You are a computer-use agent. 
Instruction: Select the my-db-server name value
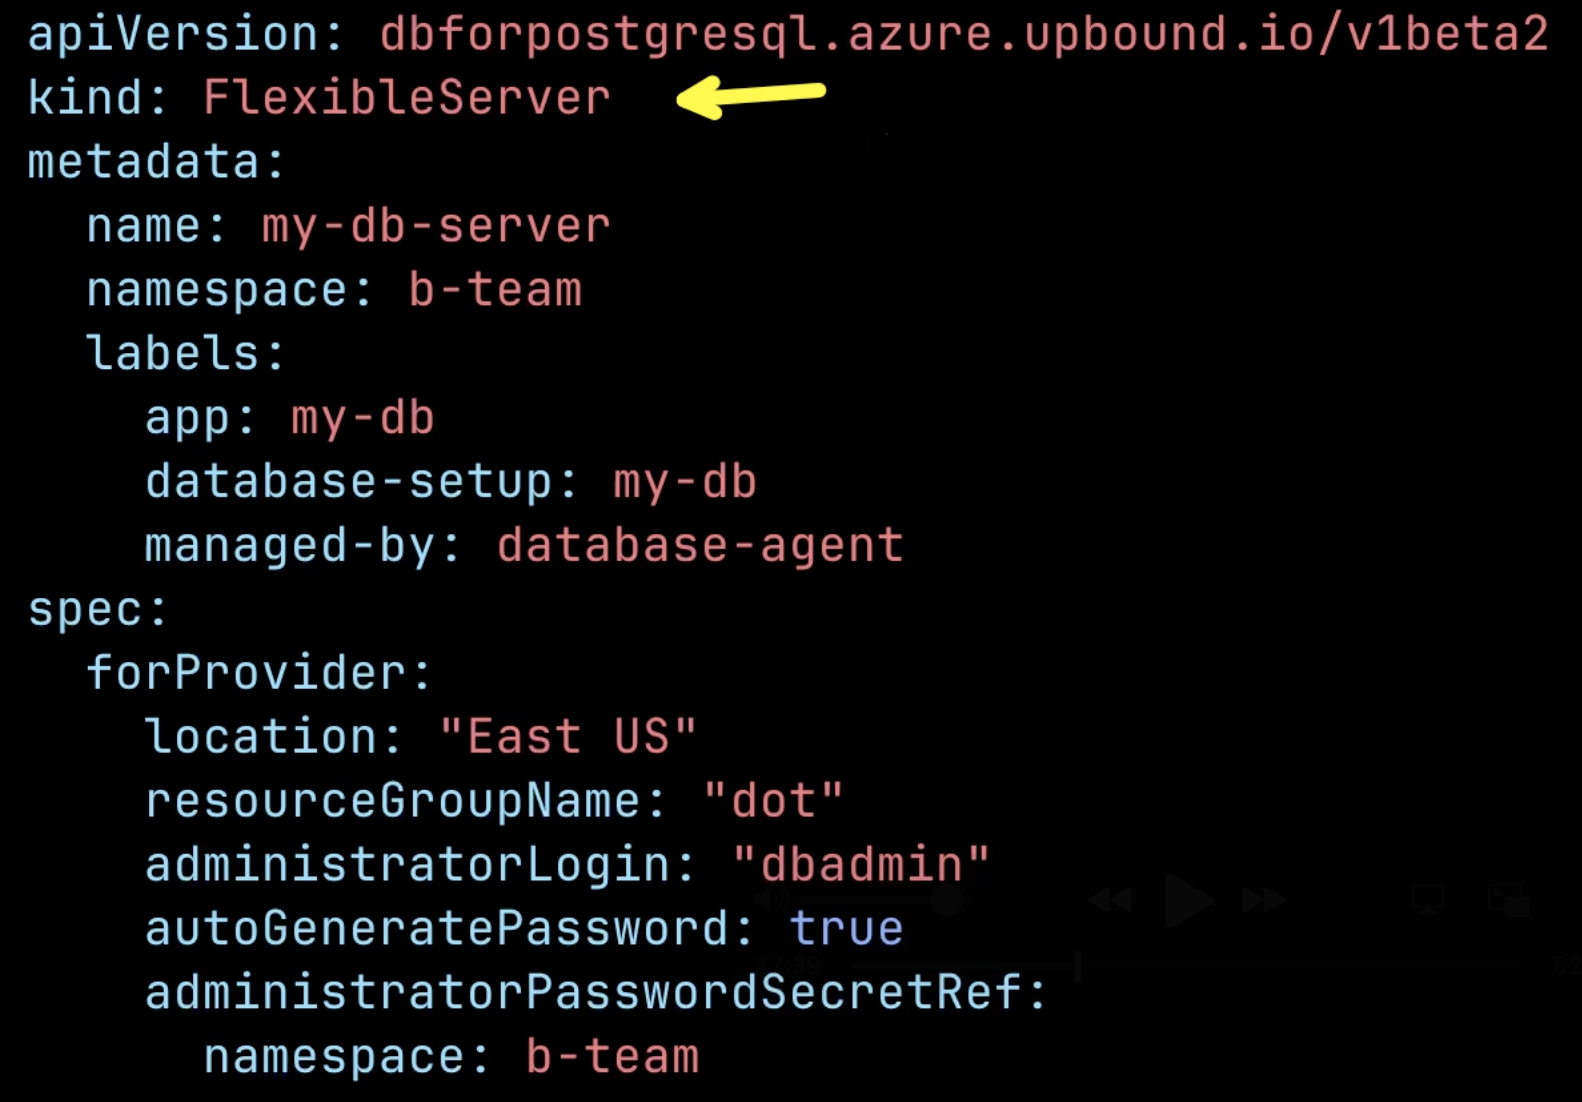pyautogui.click(x=436, y=227)
